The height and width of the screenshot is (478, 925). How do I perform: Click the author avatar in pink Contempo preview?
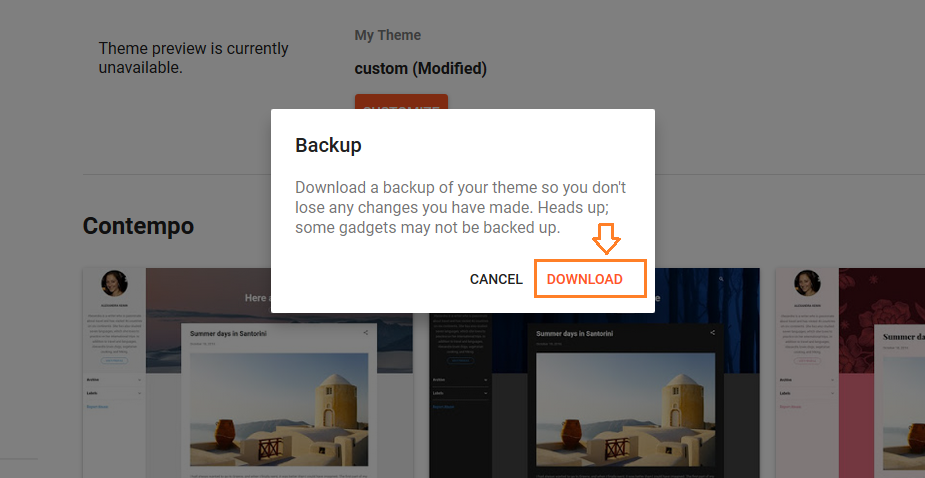[x=807, y=283]
